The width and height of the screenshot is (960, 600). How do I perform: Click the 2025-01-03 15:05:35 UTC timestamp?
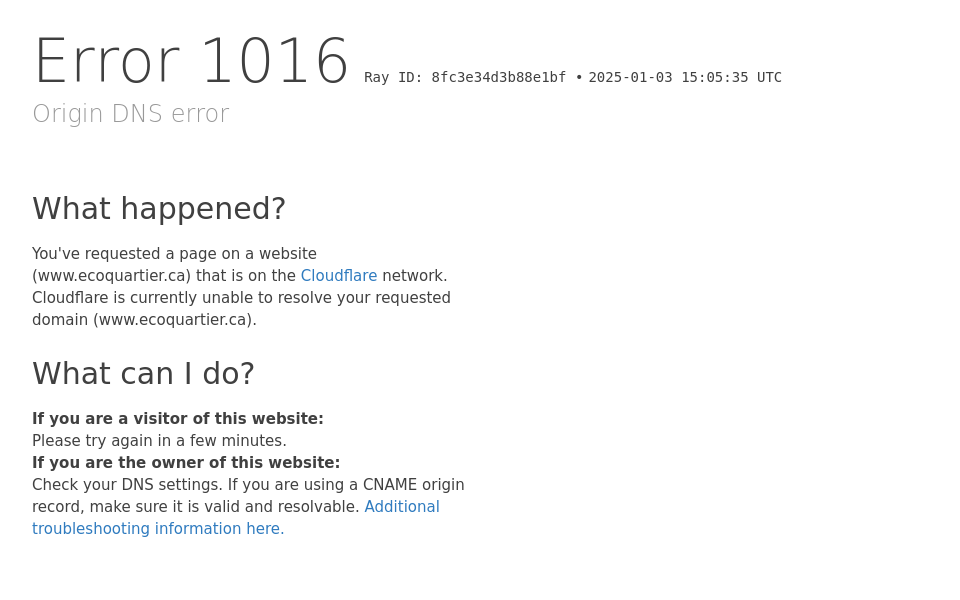685,78
